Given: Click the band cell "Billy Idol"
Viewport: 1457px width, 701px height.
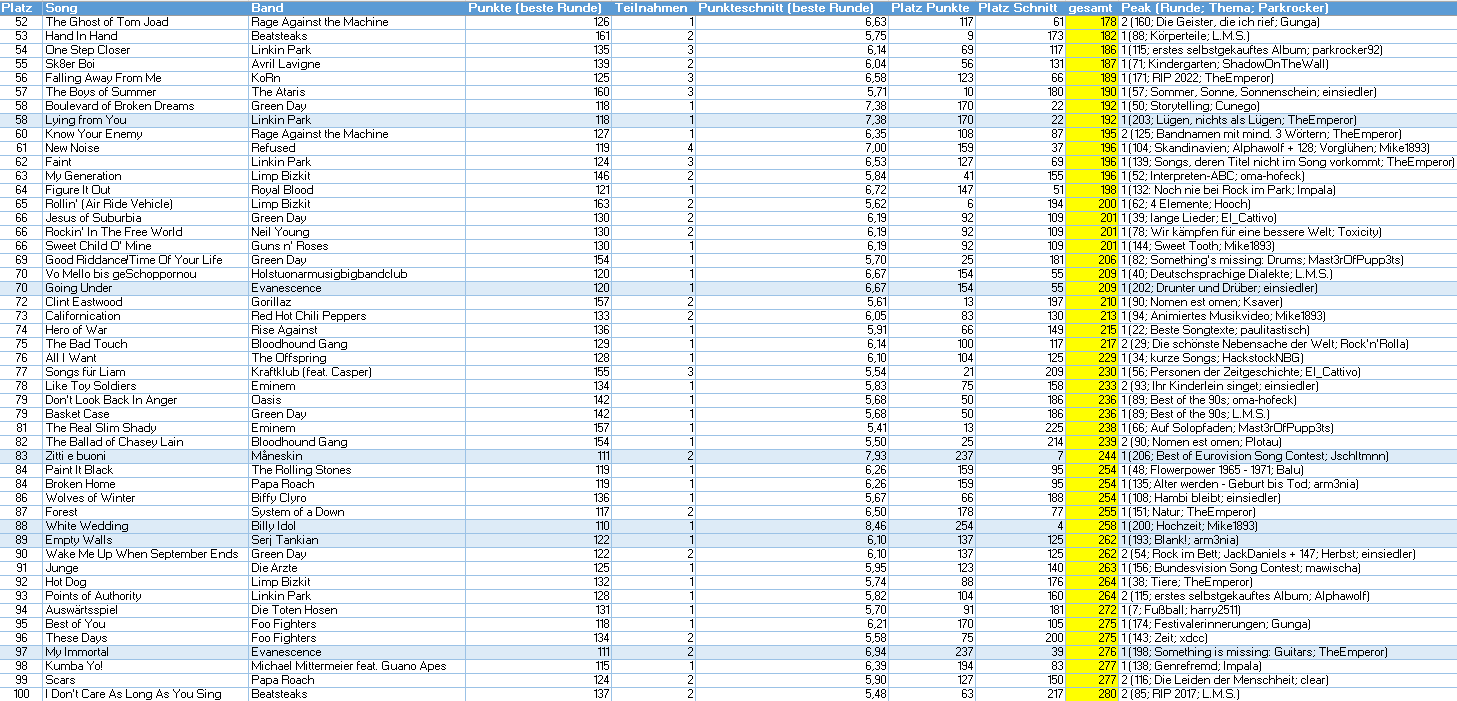Looking at the screenshot, I should (357, 526).
